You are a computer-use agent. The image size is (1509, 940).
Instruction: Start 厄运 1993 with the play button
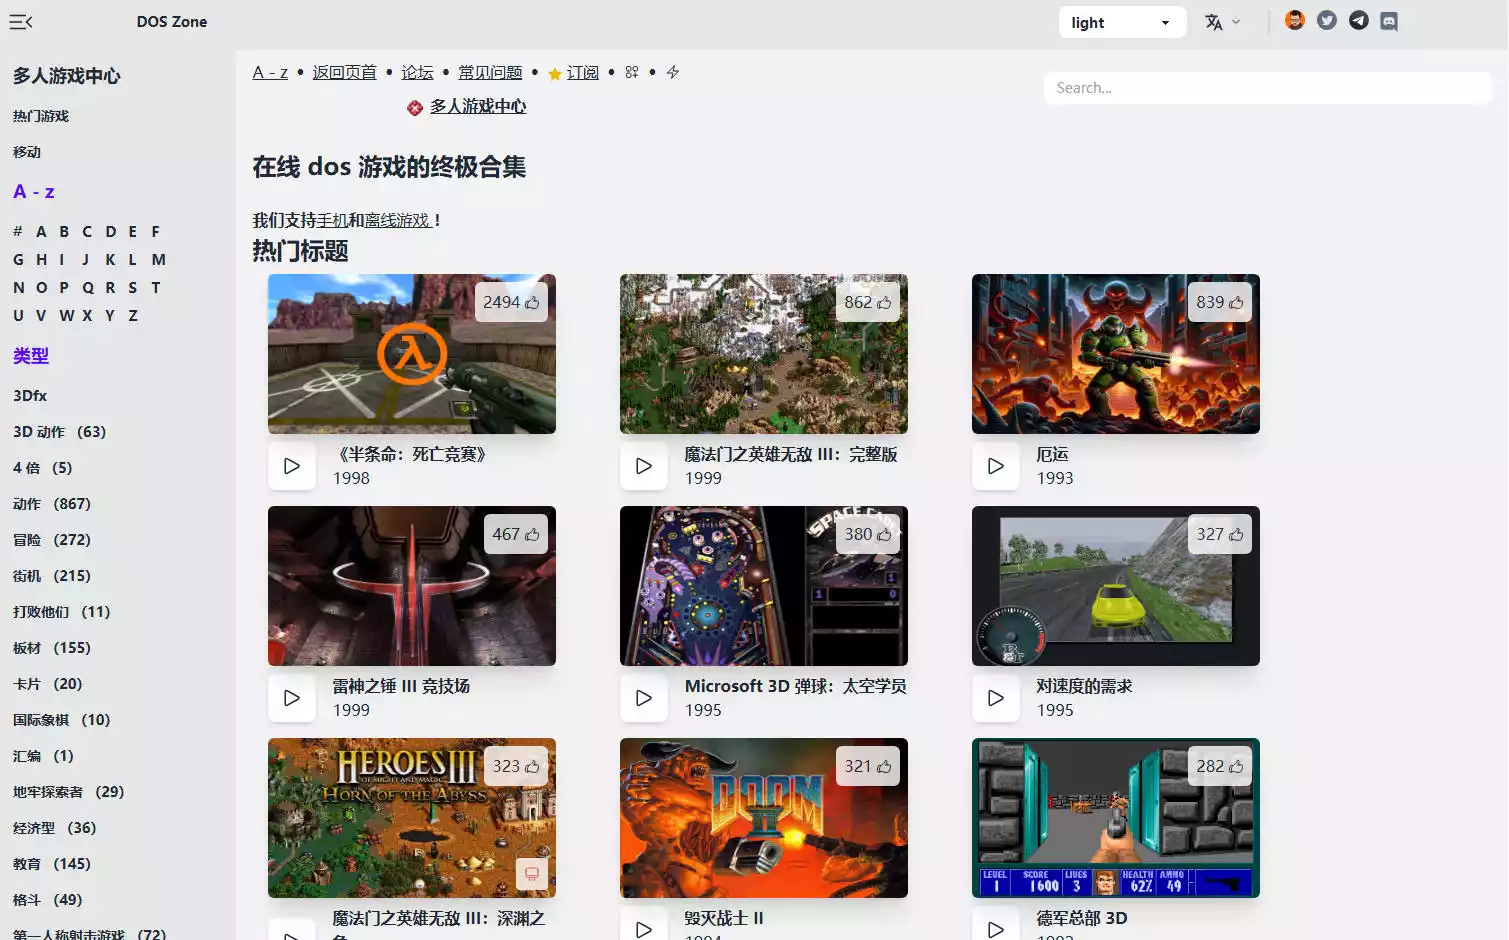pos(996,466)
